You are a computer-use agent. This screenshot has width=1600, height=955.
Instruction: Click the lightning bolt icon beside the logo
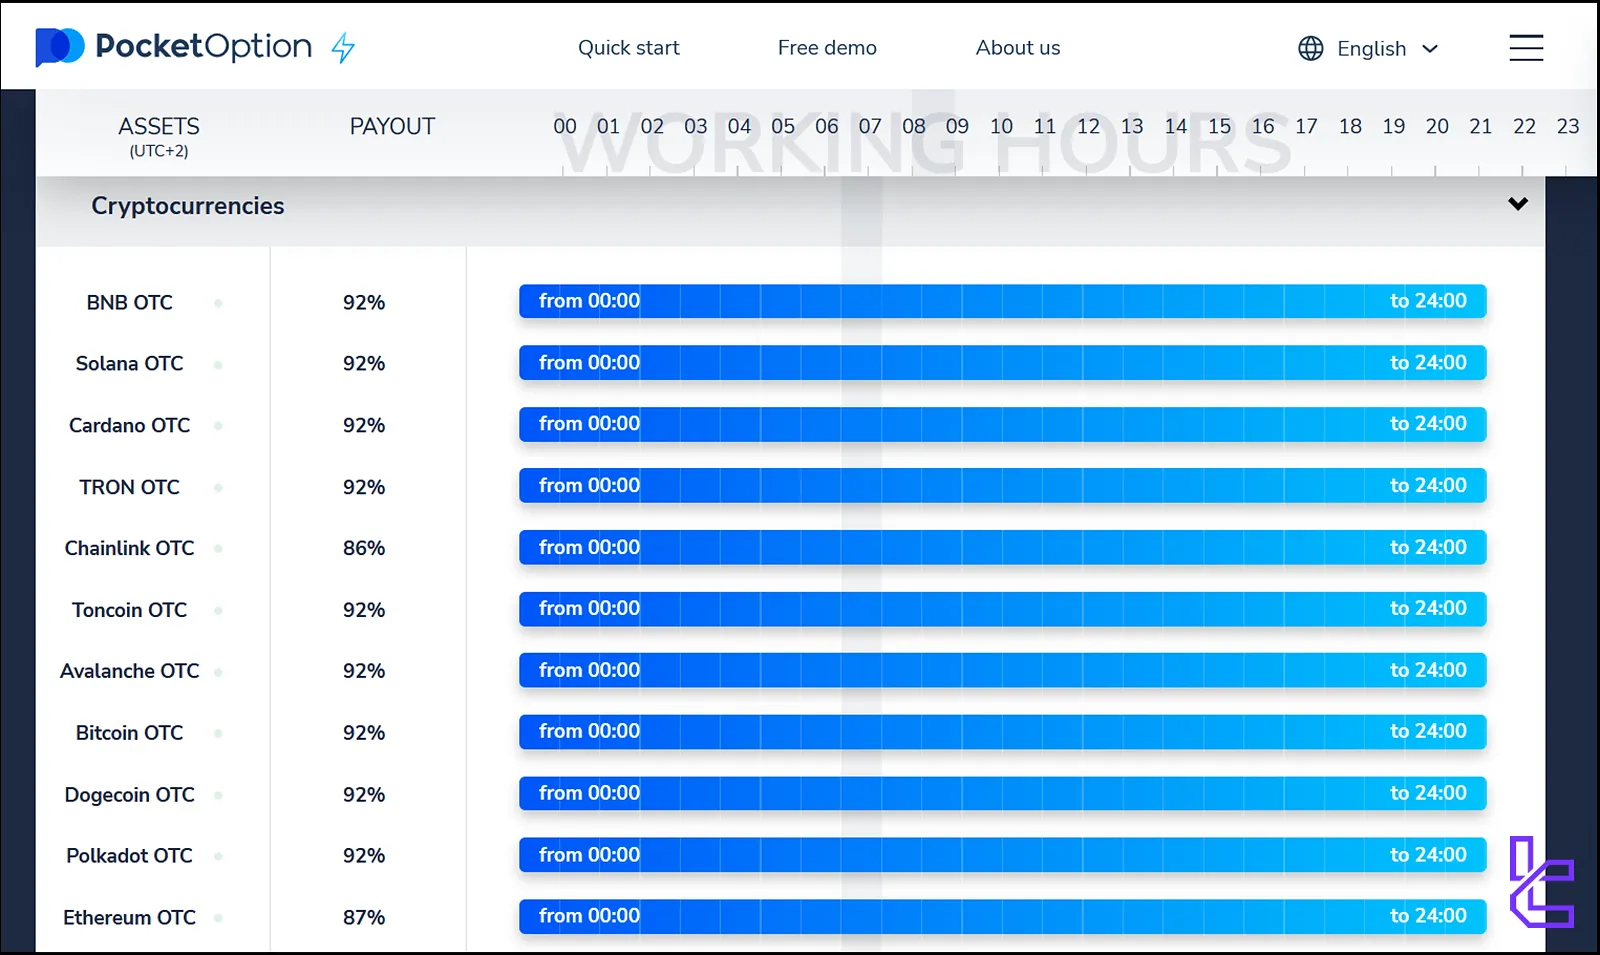coord(343,47)
